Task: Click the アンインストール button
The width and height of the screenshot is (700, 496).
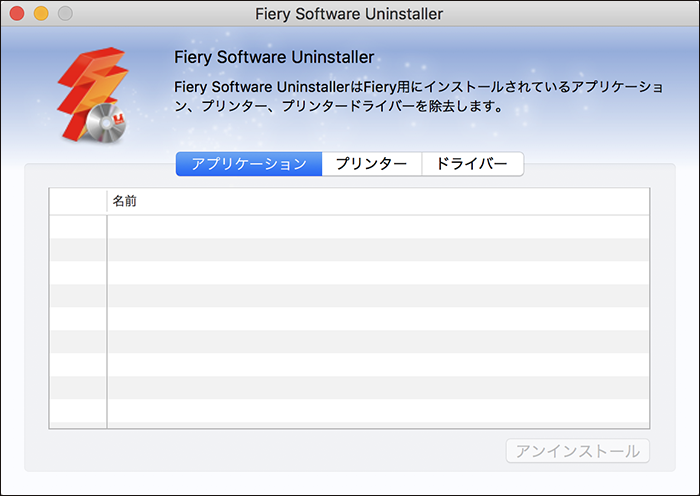Action: (x=578, y=451)
